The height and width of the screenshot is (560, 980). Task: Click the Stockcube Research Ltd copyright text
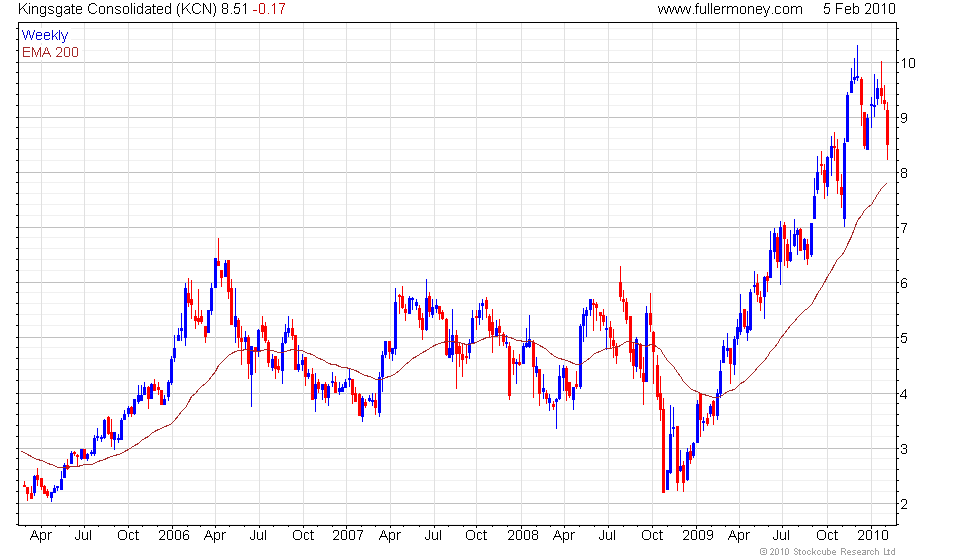(828, 552)
